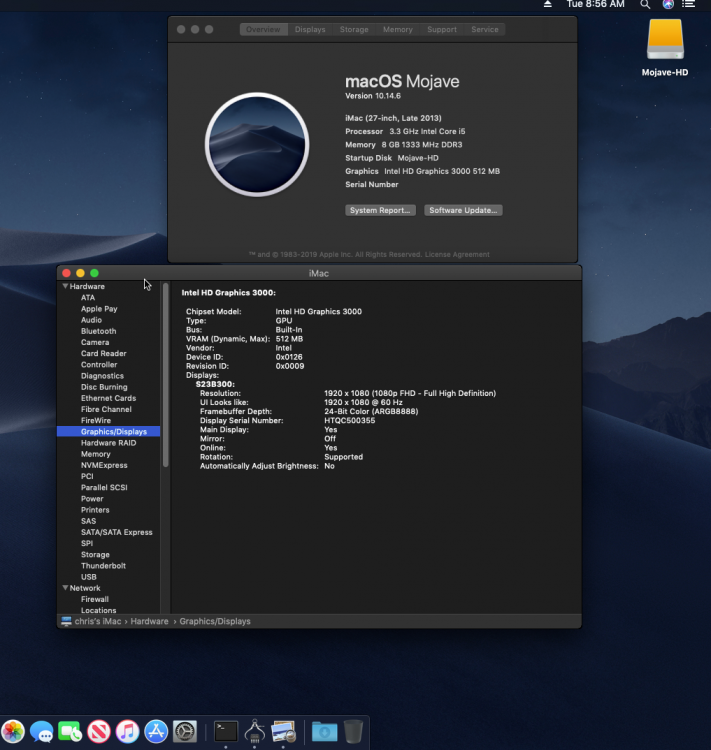The height and width of the screenshot is (750, 711).
Task: Select Thunderbolt in the sidebar
Action: point(103,565)
